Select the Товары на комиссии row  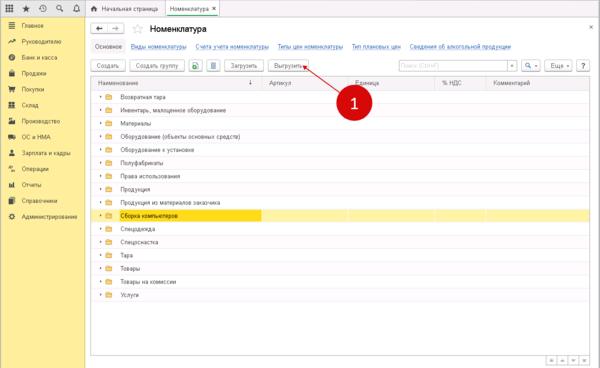pos(340,282)
